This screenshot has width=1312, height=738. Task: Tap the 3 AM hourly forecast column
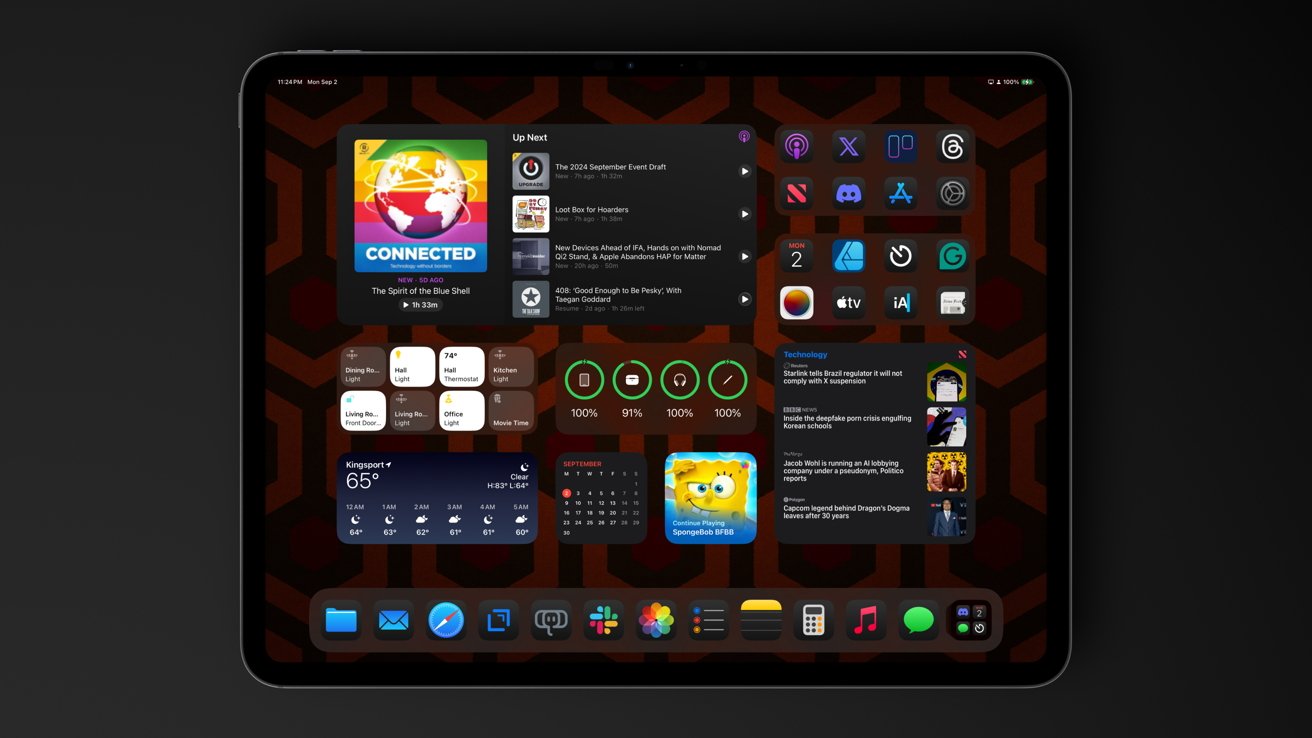455,520
